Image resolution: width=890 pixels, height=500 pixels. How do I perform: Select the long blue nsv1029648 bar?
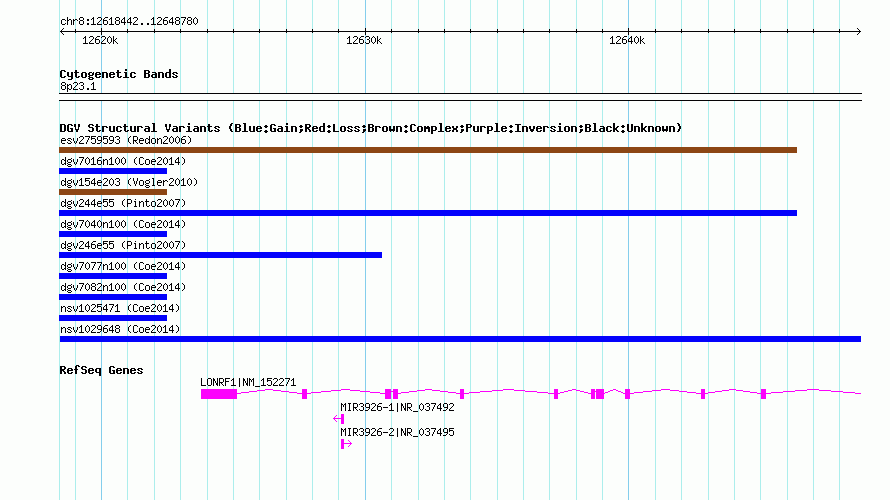(x=460, y=339)
